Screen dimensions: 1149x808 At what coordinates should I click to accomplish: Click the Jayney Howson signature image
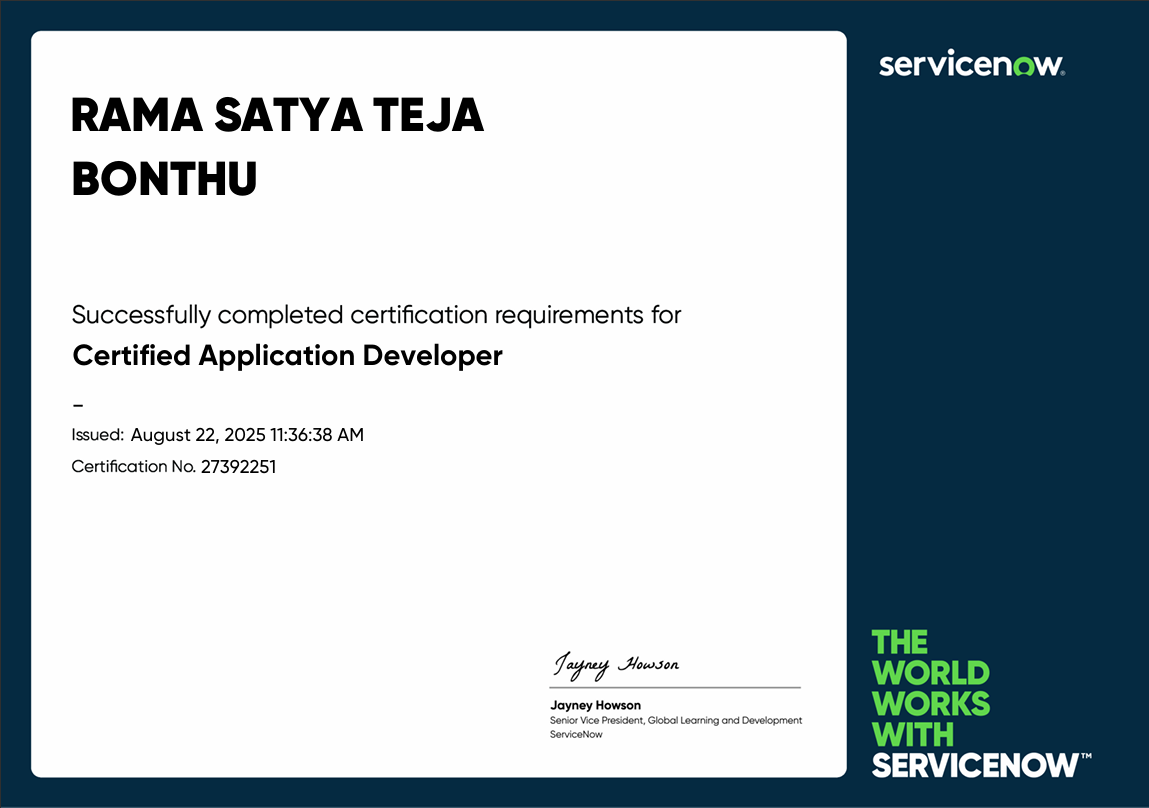[618, 662]
